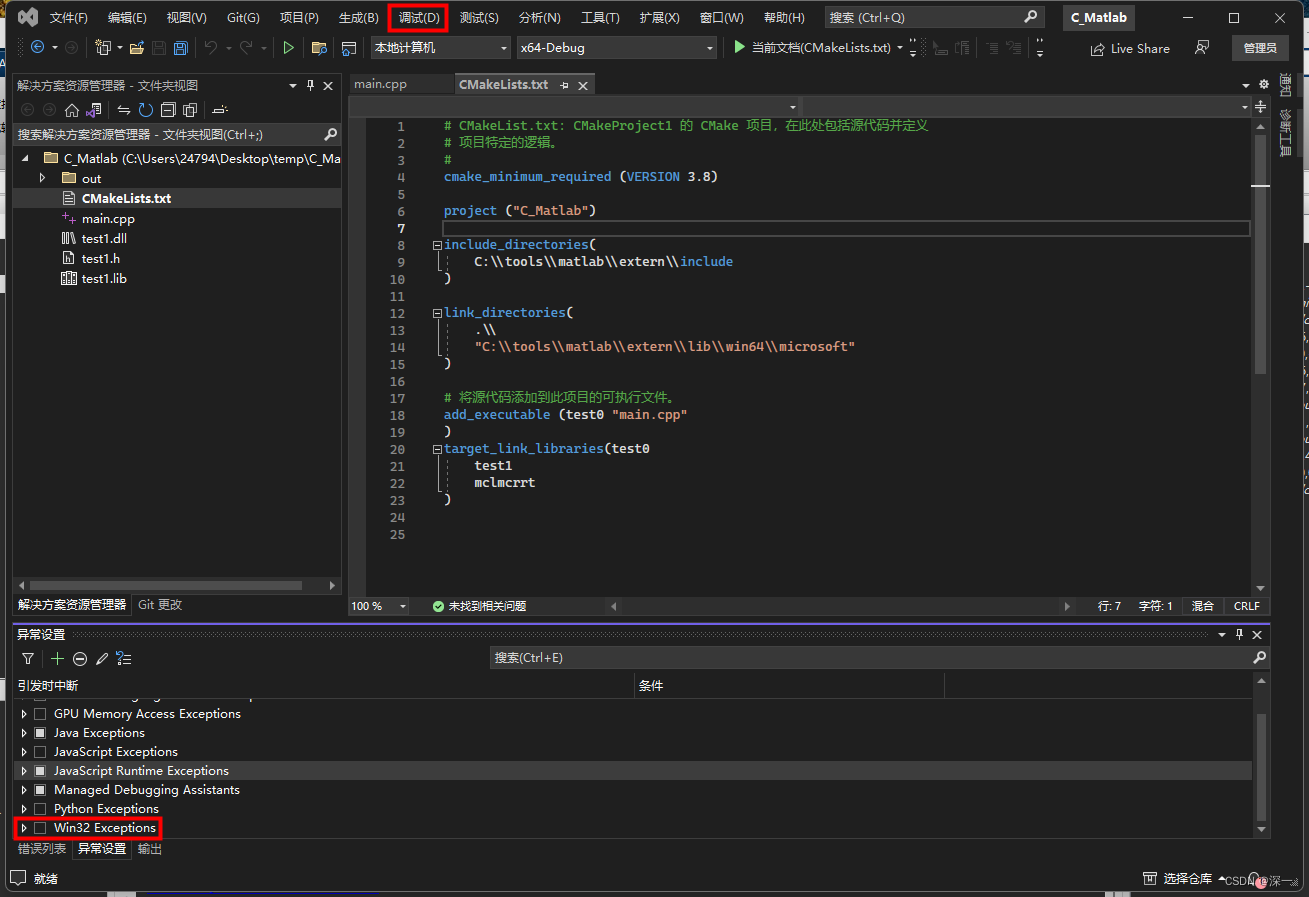Click the 管理员 button
This screenshot has height=897, width=1309.
[x=1260, y=48]
